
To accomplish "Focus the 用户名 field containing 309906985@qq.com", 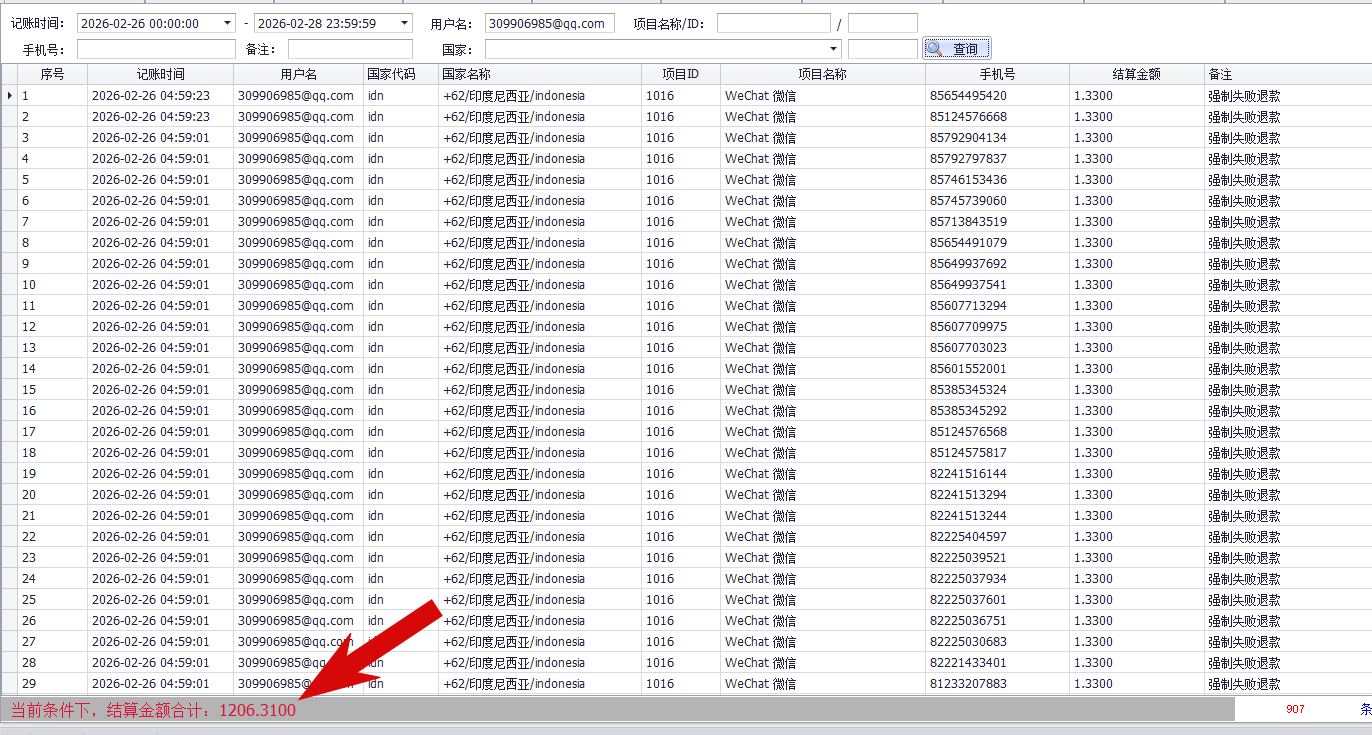I will pos(550,23).
